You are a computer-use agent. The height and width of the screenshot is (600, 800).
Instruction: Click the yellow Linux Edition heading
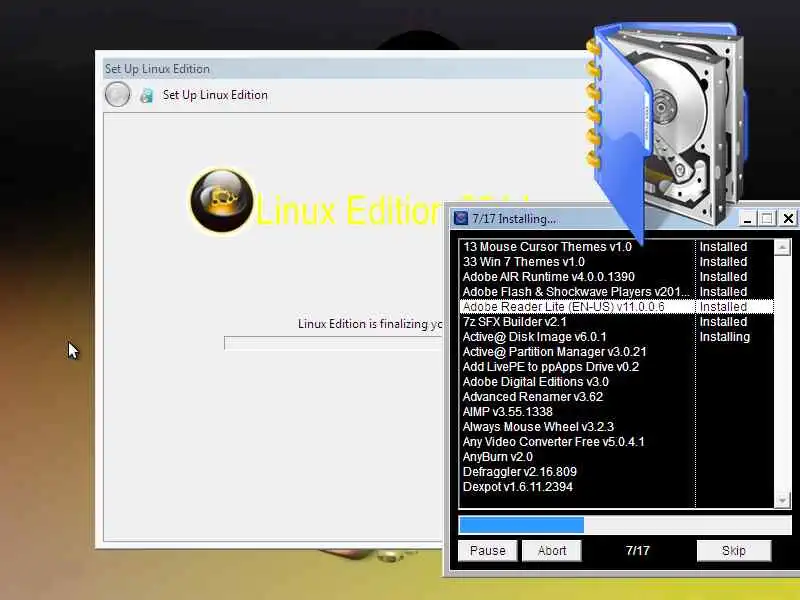tap(348, 210)
